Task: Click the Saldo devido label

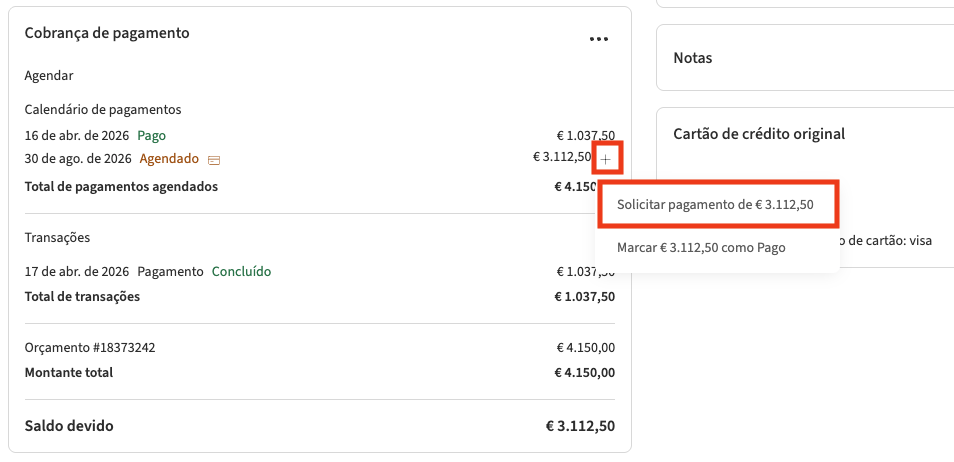Action: 69,426
